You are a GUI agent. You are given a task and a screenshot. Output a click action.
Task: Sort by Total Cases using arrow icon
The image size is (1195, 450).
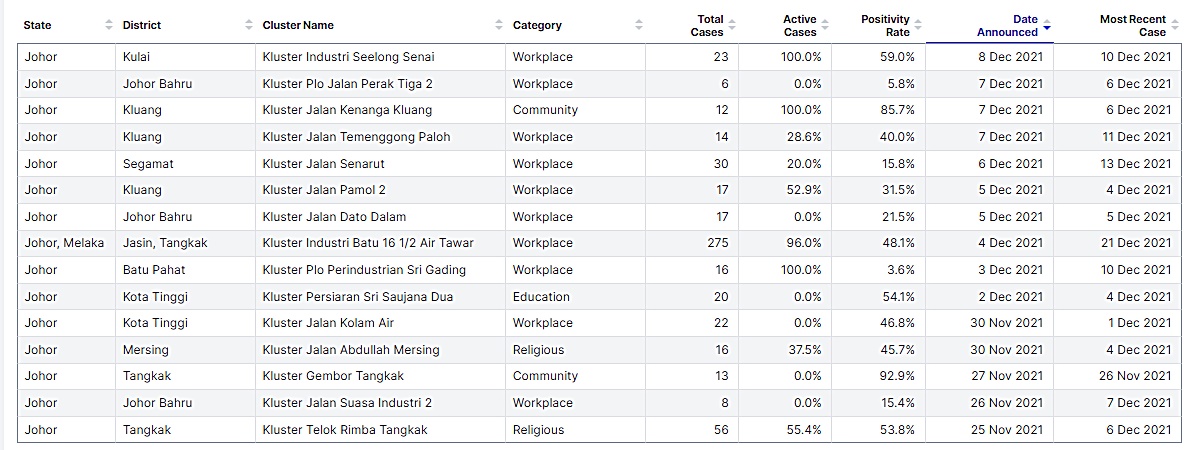click(x=732, y=25)
